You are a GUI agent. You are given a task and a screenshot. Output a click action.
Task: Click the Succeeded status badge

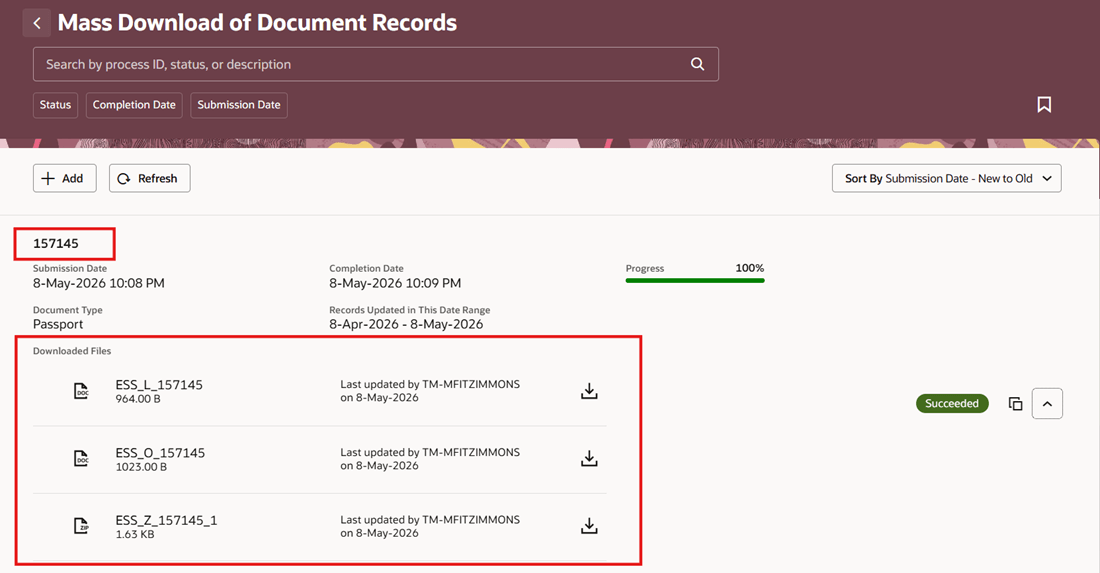952,403
